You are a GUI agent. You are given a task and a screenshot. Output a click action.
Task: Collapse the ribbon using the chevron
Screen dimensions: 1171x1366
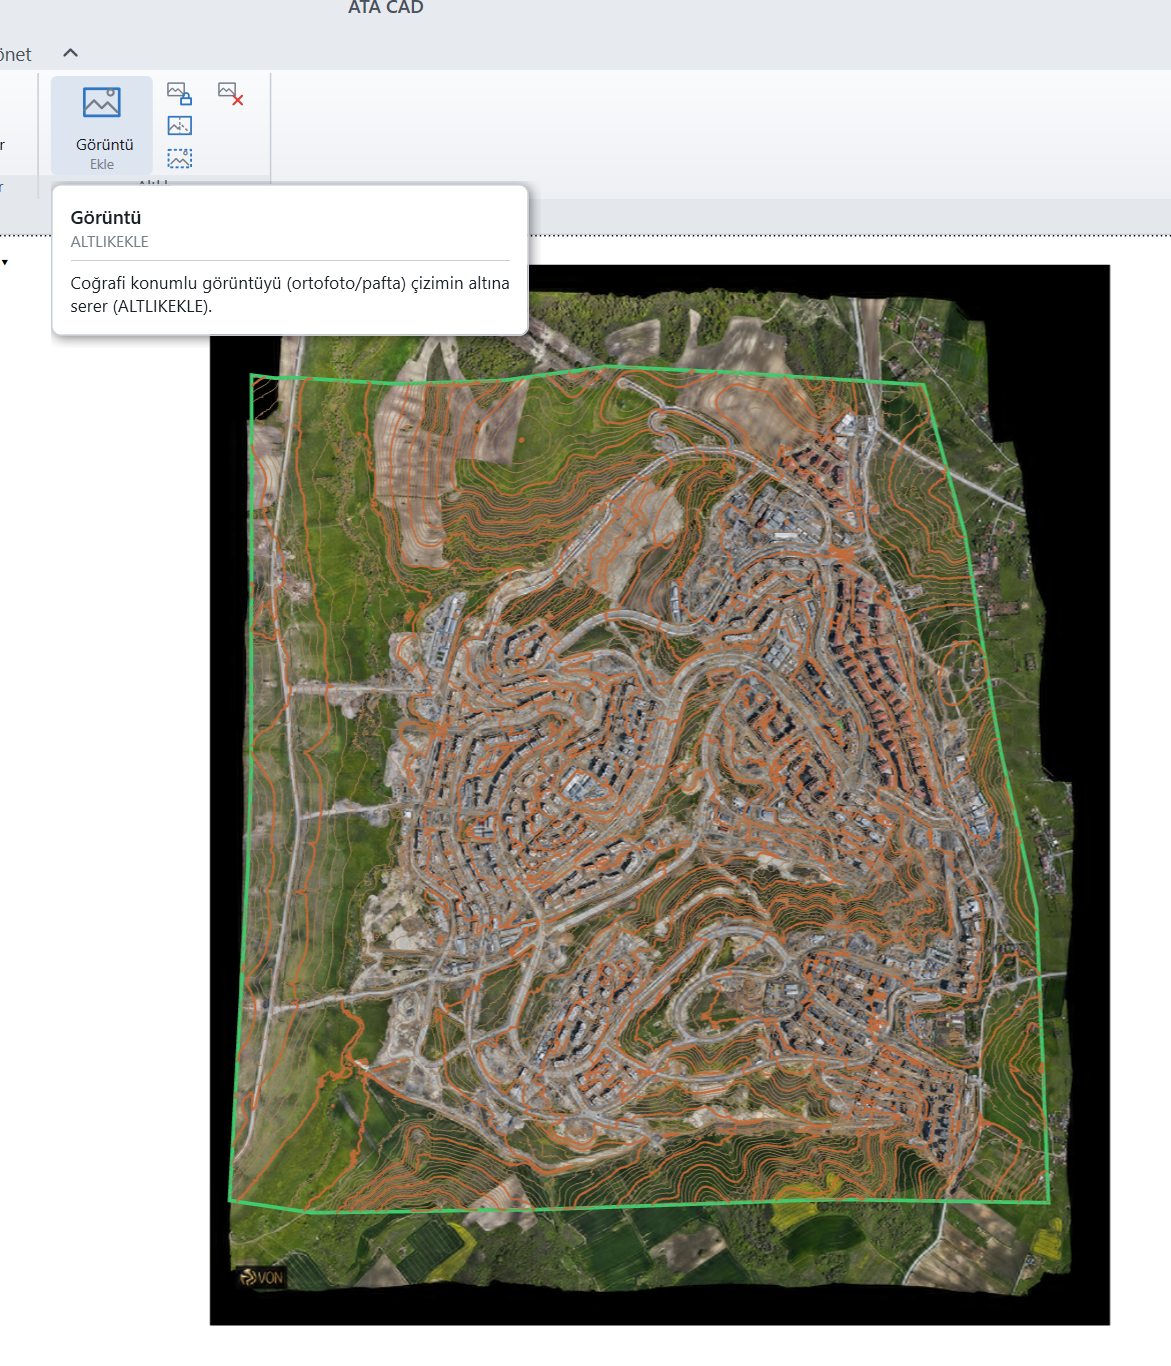click(70, 53)
